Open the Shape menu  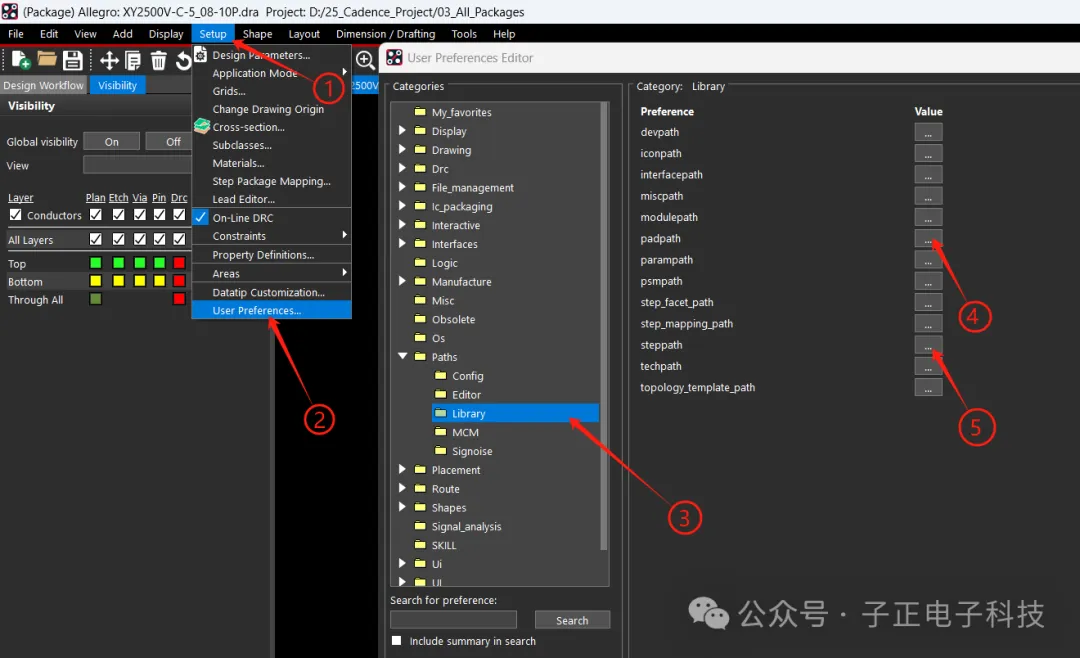coord(258,34)
